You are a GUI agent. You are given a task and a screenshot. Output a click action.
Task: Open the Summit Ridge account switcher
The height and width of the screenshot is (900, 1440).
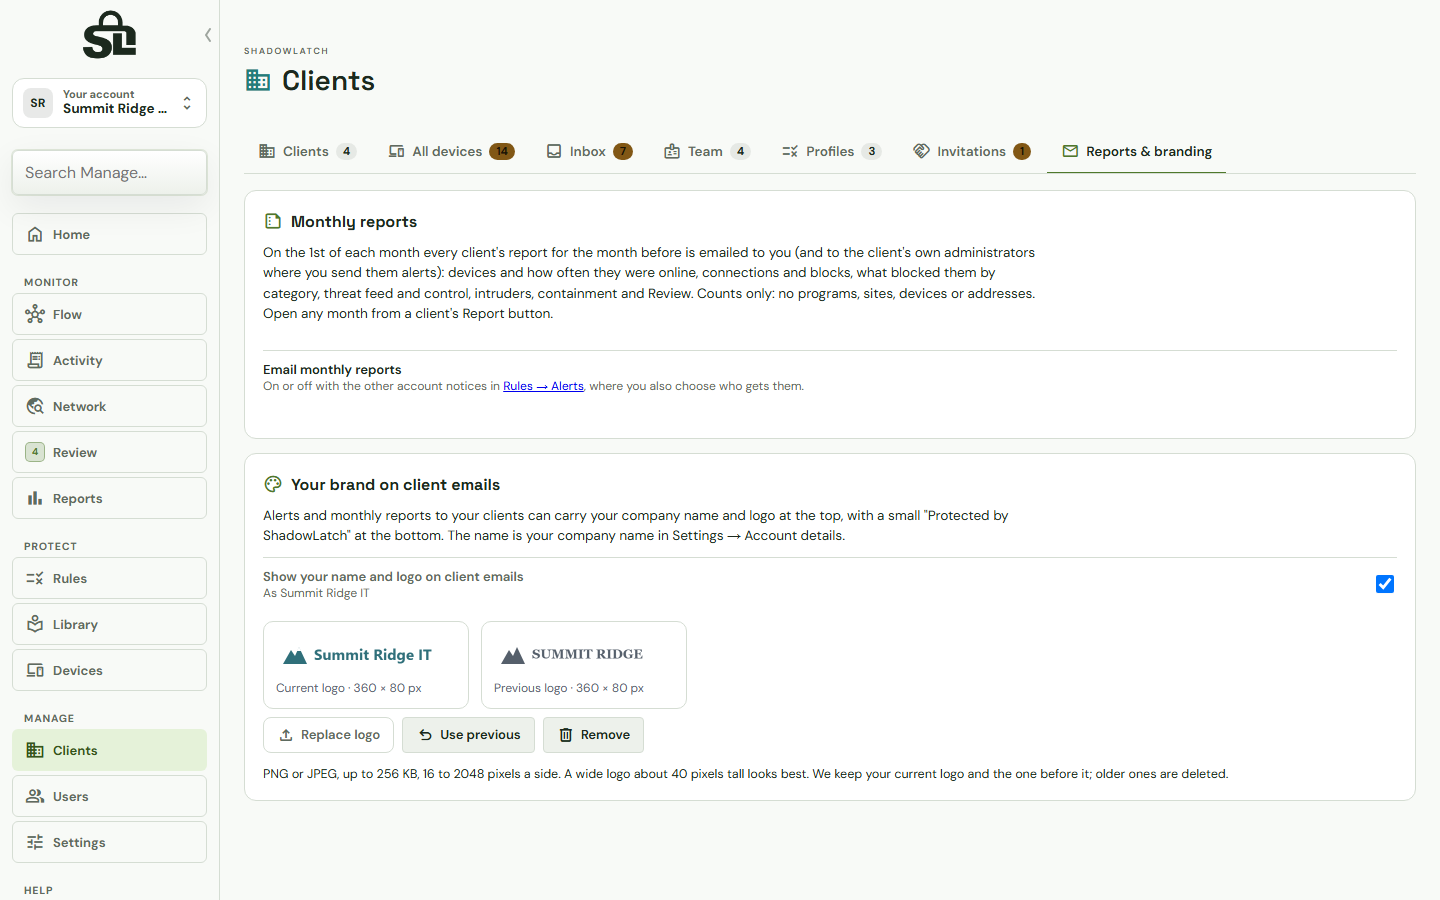pos(109,103)
